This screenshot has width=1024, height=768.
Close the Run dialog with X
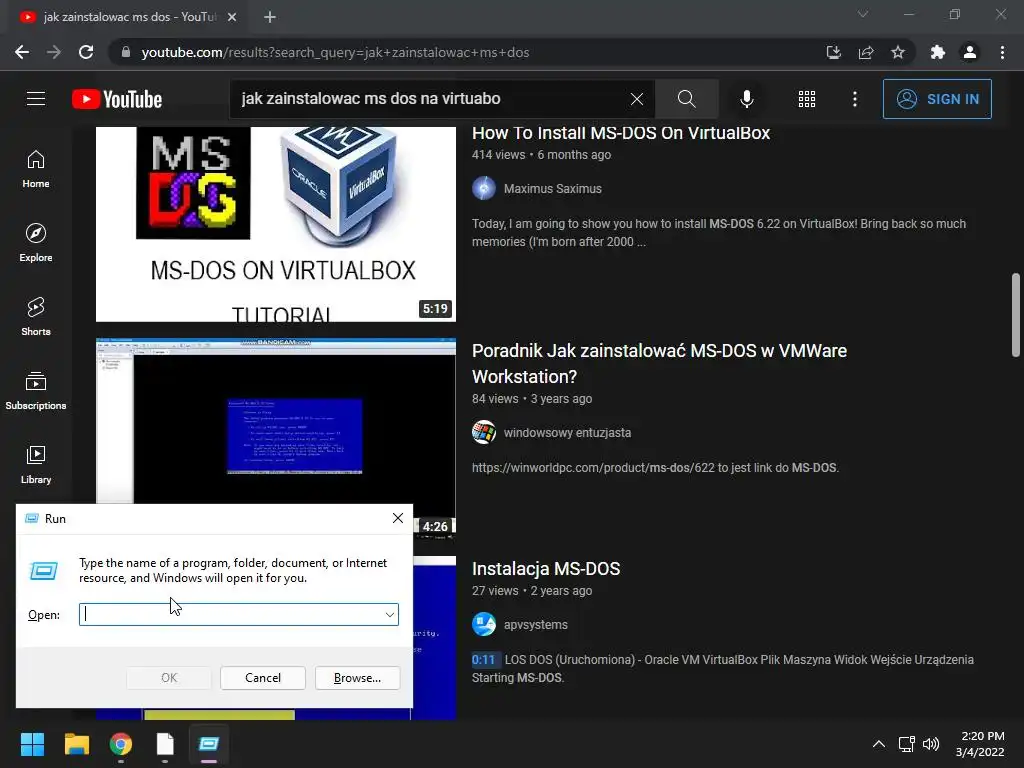coord(398,518)
